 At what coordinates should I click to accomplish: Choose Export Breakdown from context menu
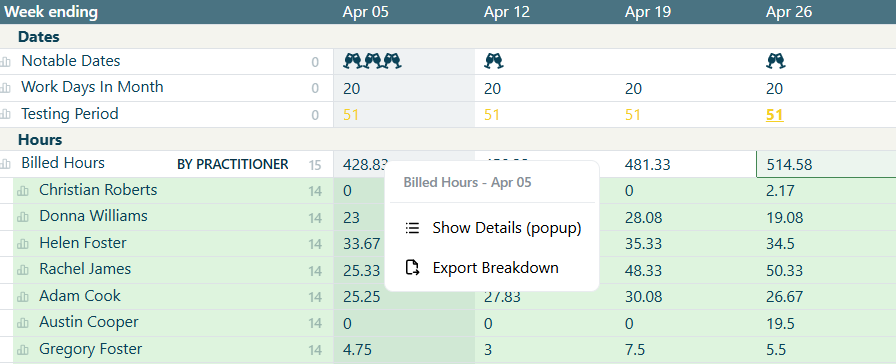click(492, 267)
